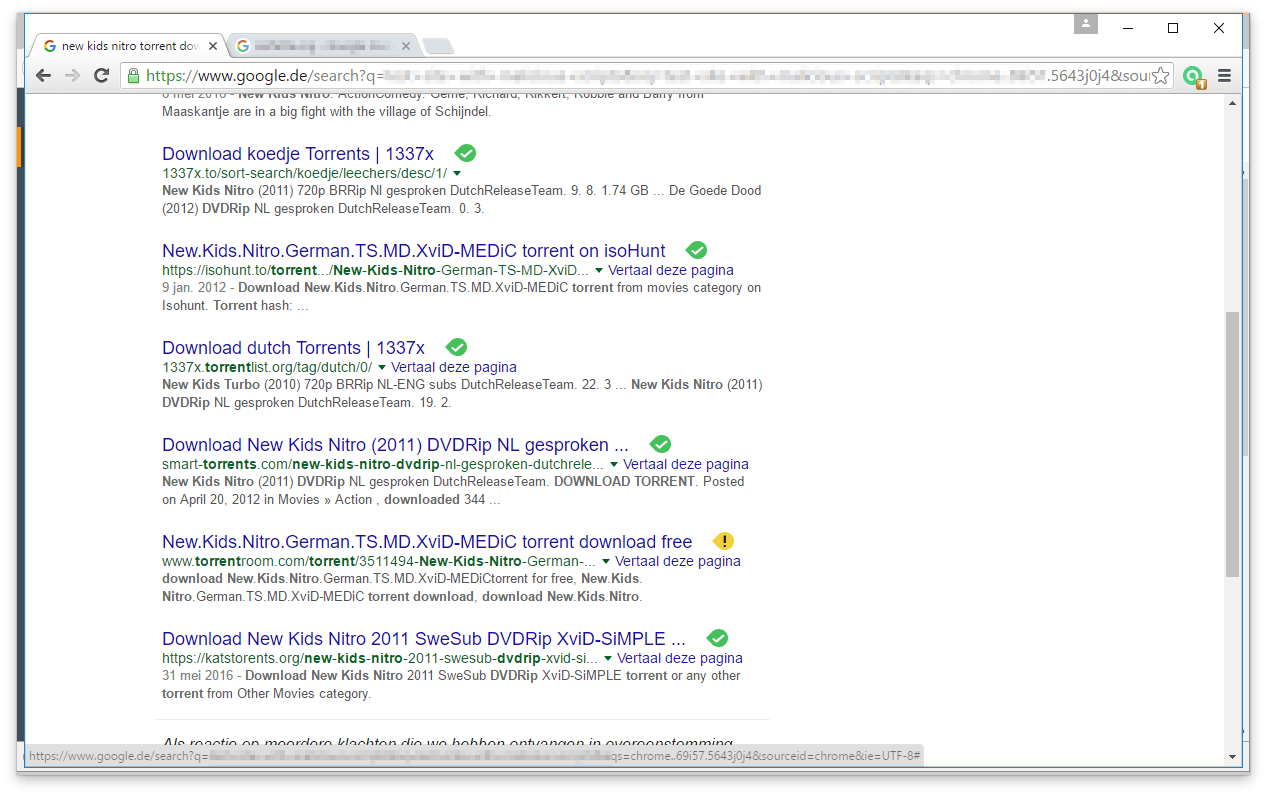Image resolution: width=1267 pixels, height=796 pixels.
Task: Close the new kids nitro torrent tab
Action: pyautogui.click(x=213, y=46)
